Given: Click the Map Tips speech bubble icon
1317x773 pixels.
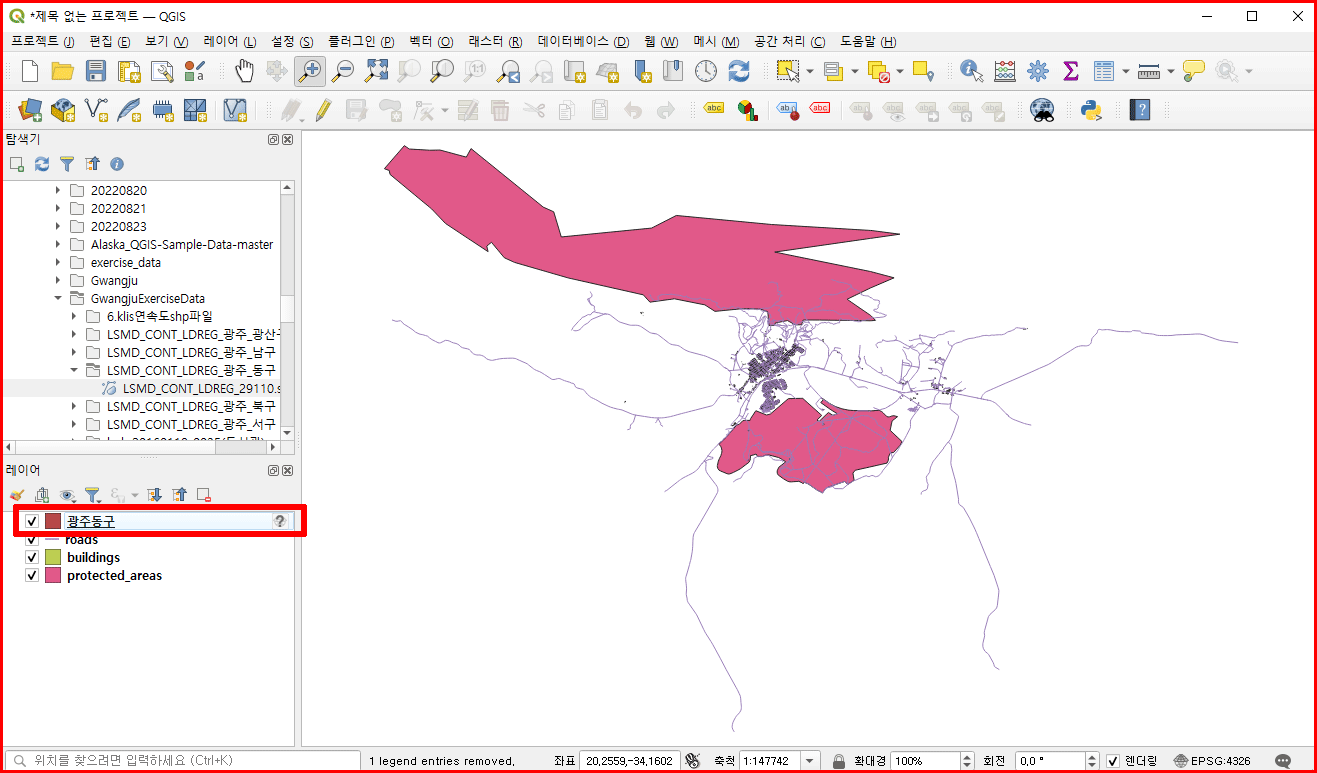Looking at the screenshot, I should click(x=1193, y=71).
